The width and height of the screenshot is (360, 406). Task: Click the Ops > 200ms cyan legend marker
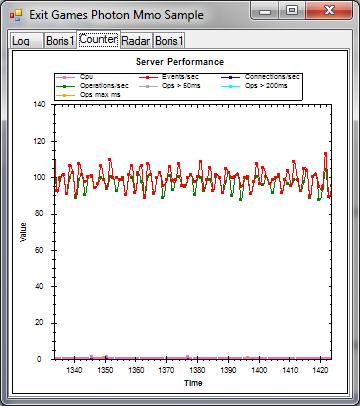point(231,86)
